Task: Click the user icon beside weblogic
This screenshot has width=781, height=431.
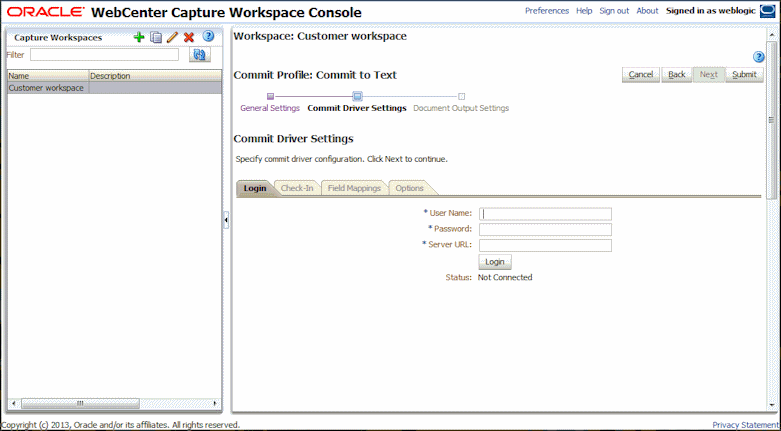Action: point(768,11)
